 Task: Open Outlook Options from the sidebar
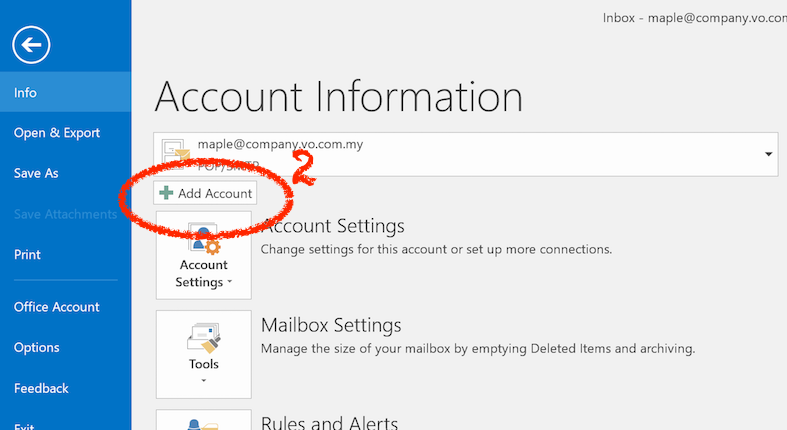tap(37, 348)
